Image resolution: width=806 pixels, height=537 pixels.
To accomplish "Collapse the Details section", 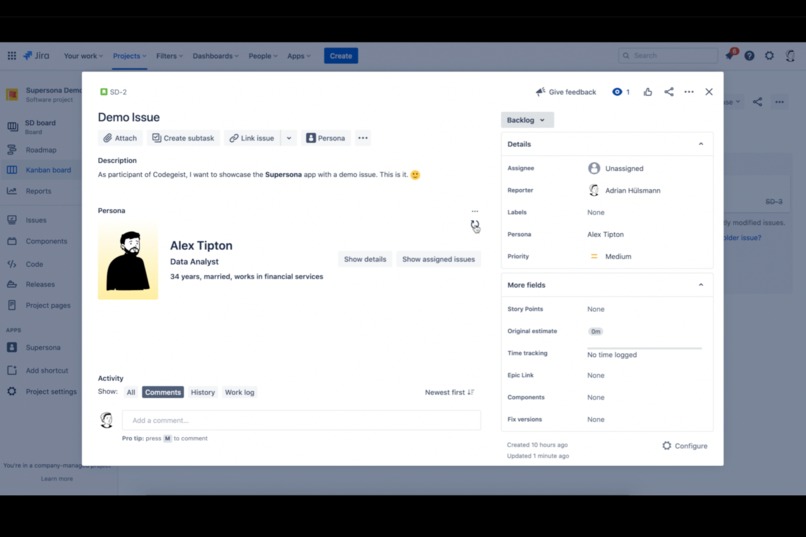I will (701, 144).
